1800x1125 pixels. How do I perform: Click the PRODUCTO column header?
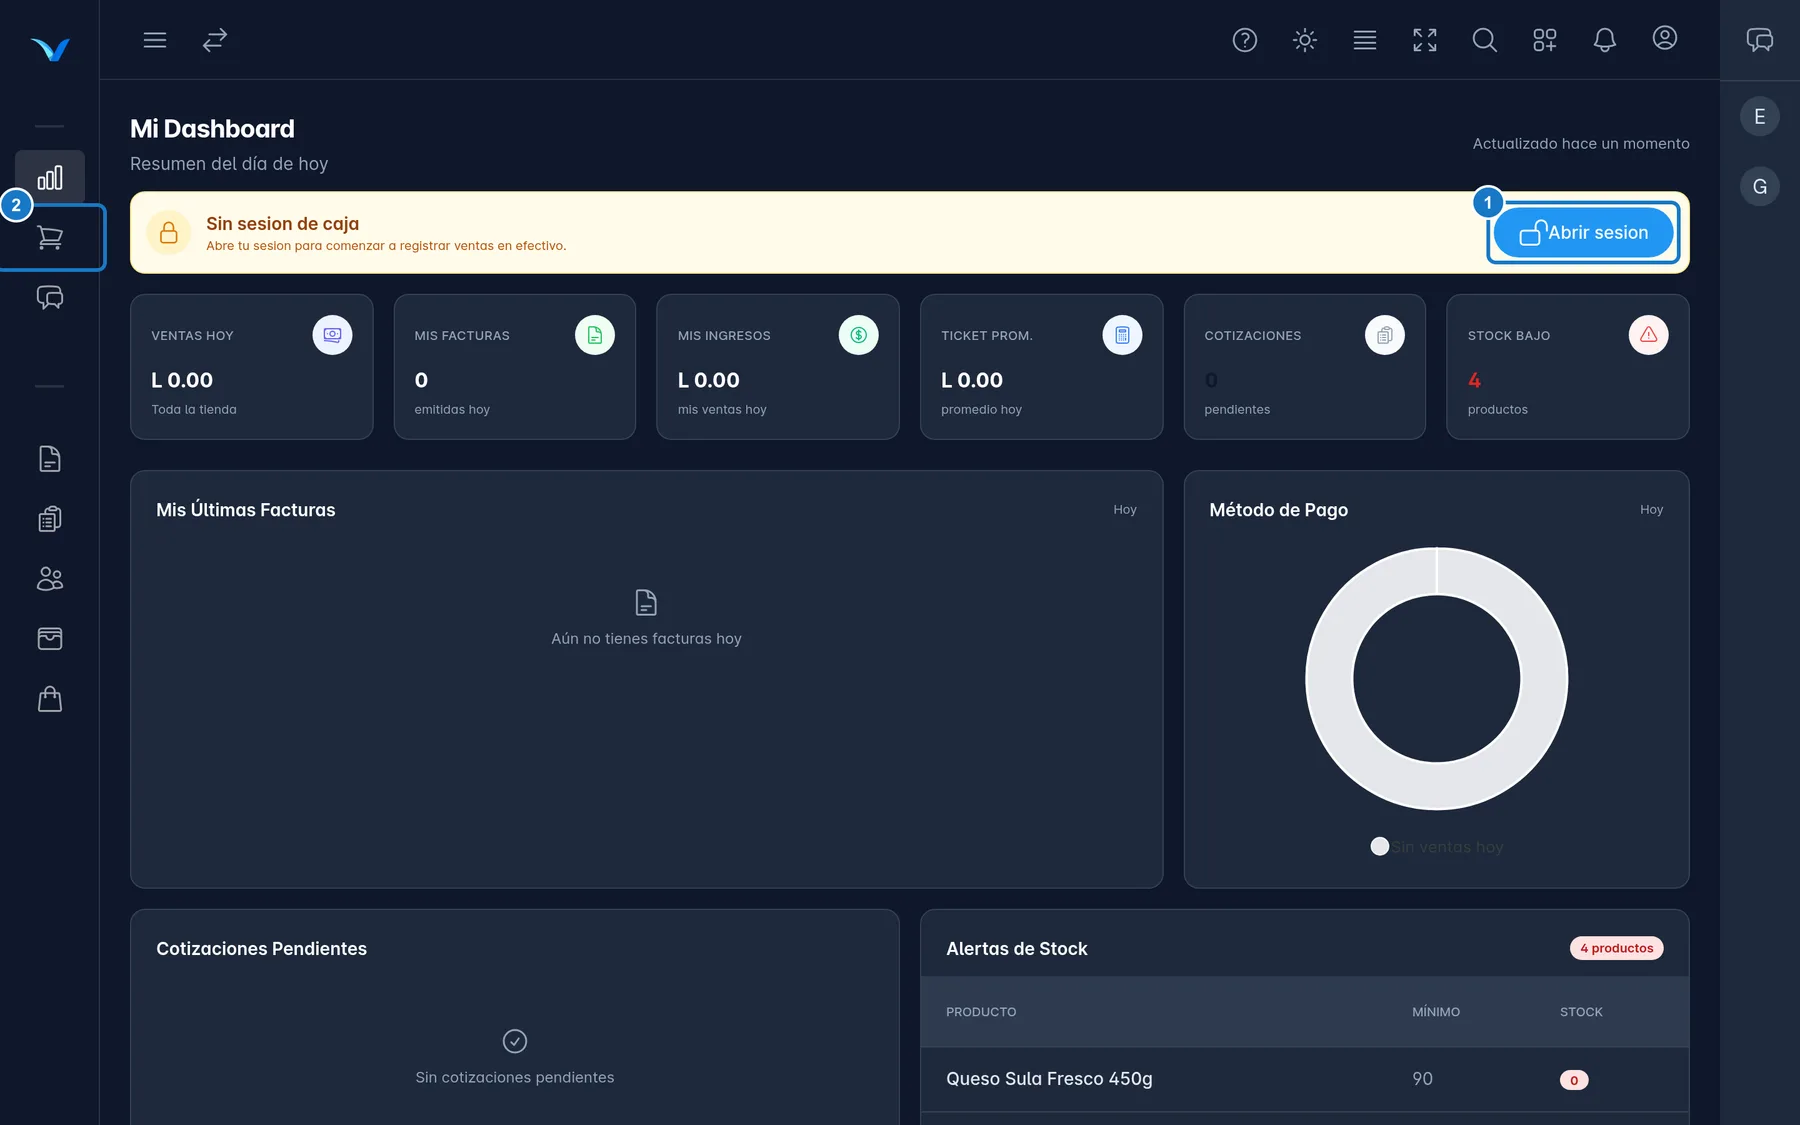[981, 1012]
